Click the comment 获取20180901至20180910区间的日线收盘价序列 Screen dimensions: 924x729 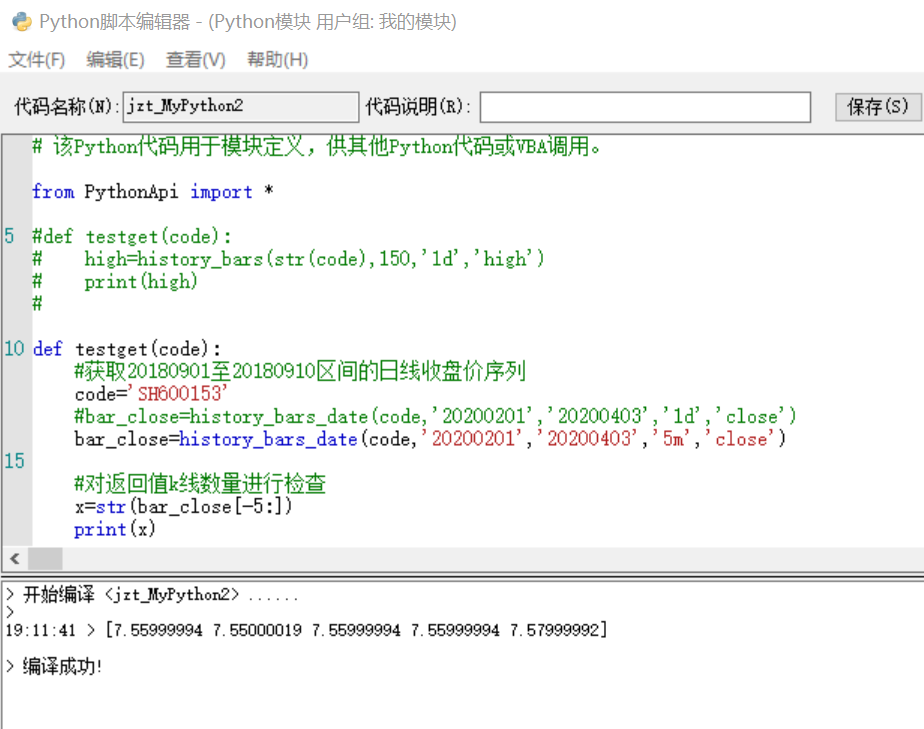pos(300,371)
